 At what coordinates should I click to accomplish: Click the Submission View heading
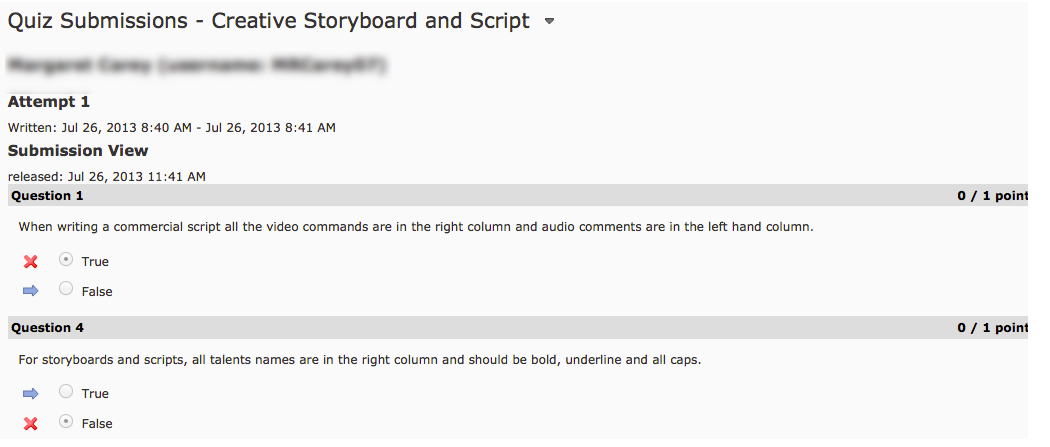tap(78, 151)
